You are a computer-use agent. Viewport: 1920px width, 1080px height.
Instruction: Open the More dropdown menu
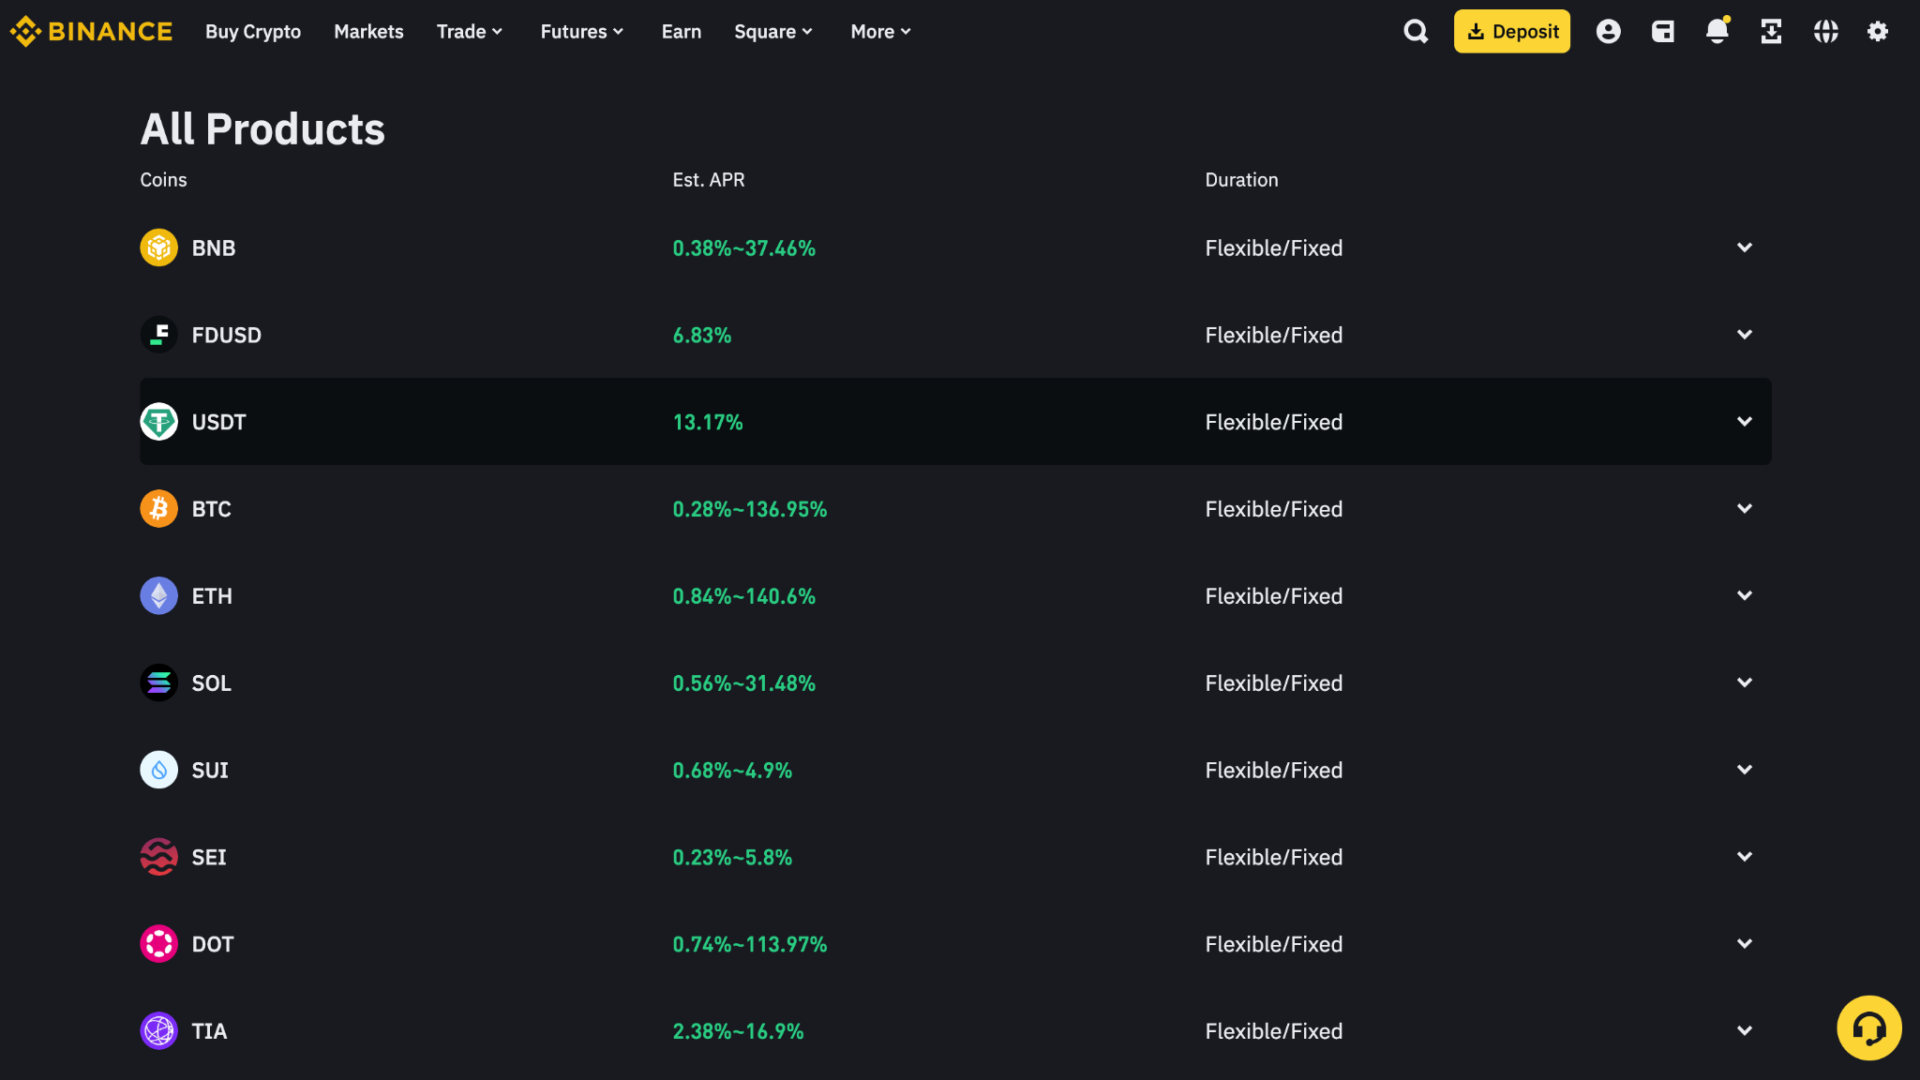click(x=880, y=31)
